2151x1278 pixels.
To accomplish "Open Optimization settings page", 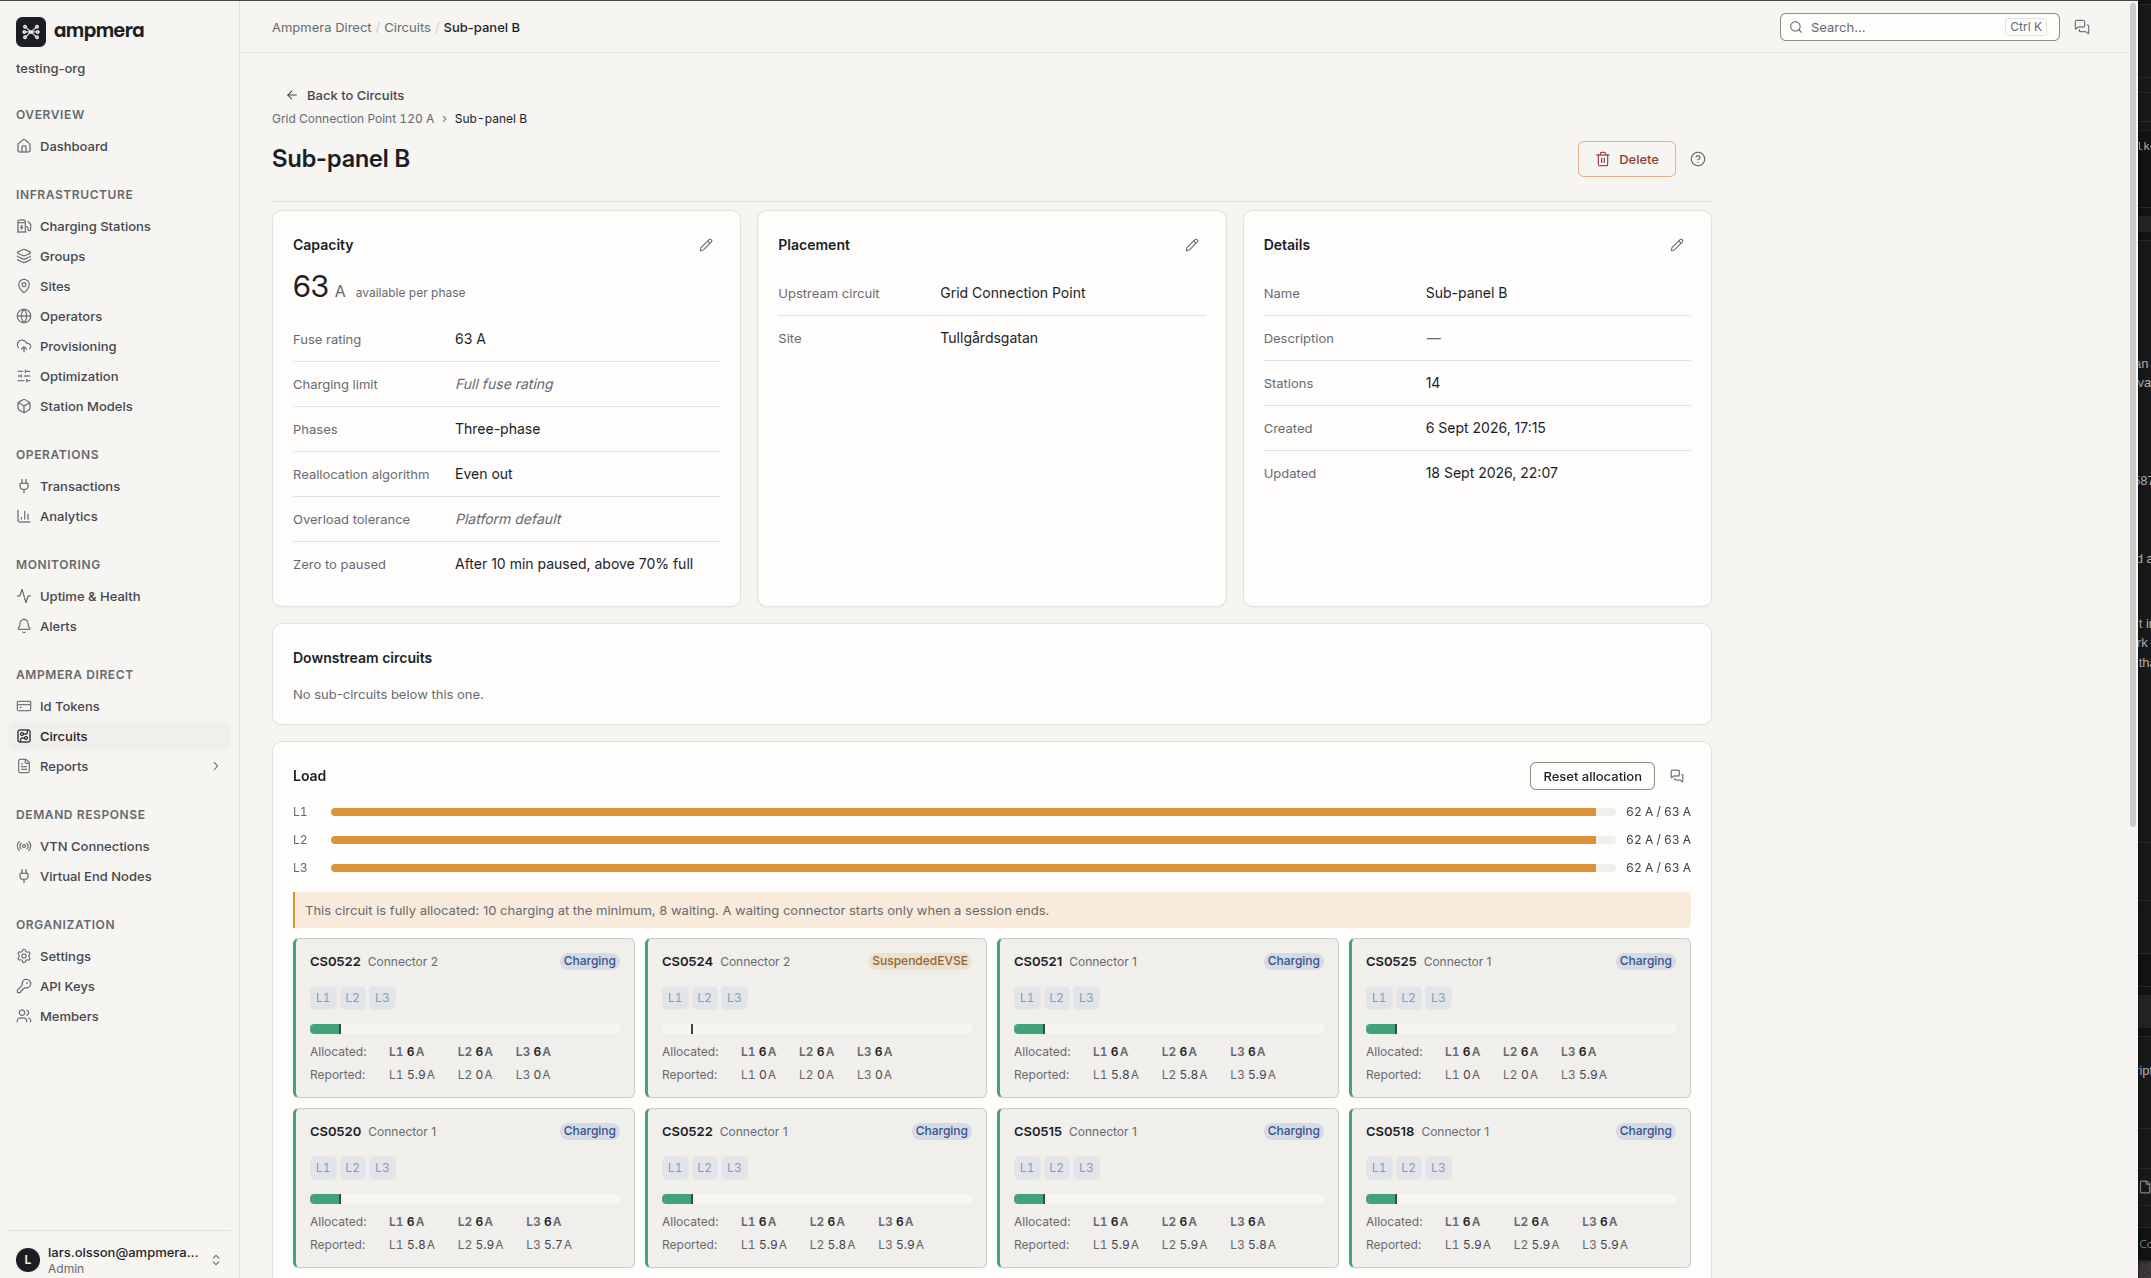I will coord(119,376).
